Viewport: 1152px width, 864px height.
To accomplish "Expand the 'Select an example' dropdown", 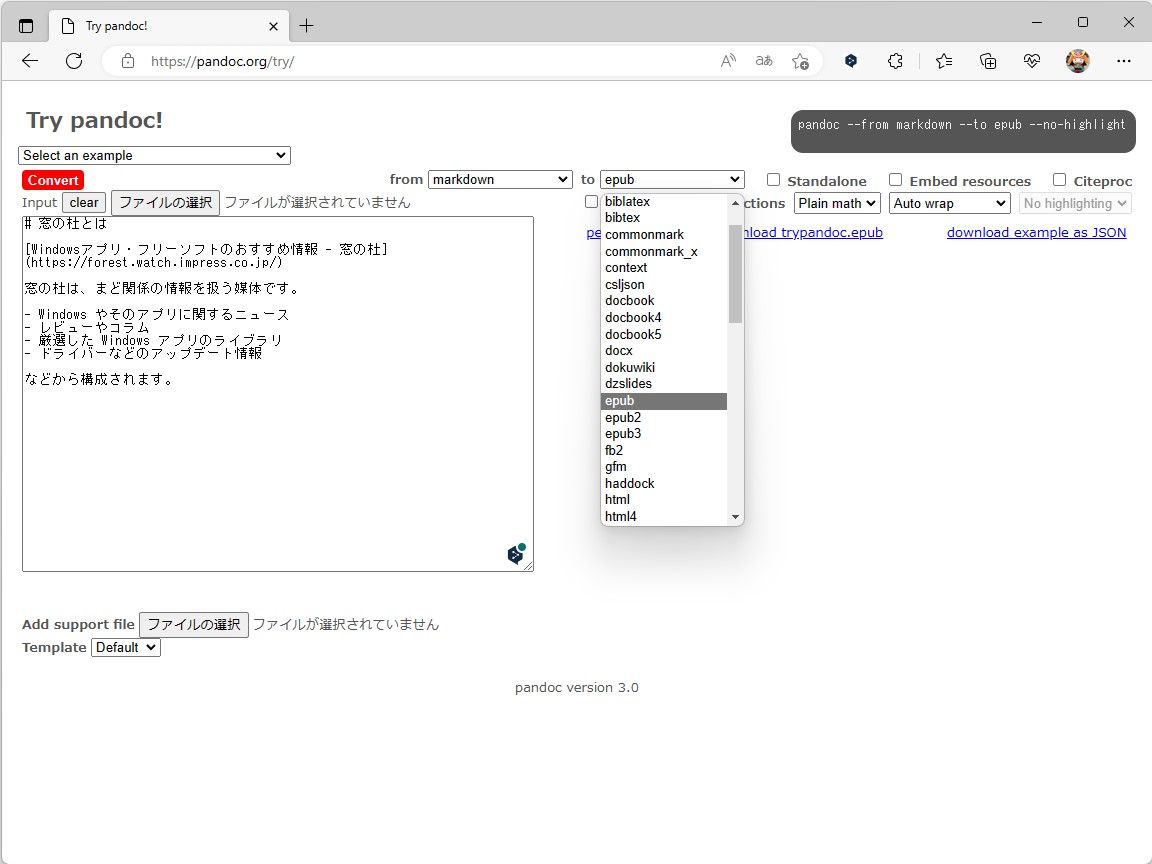I will click(154, 155).
